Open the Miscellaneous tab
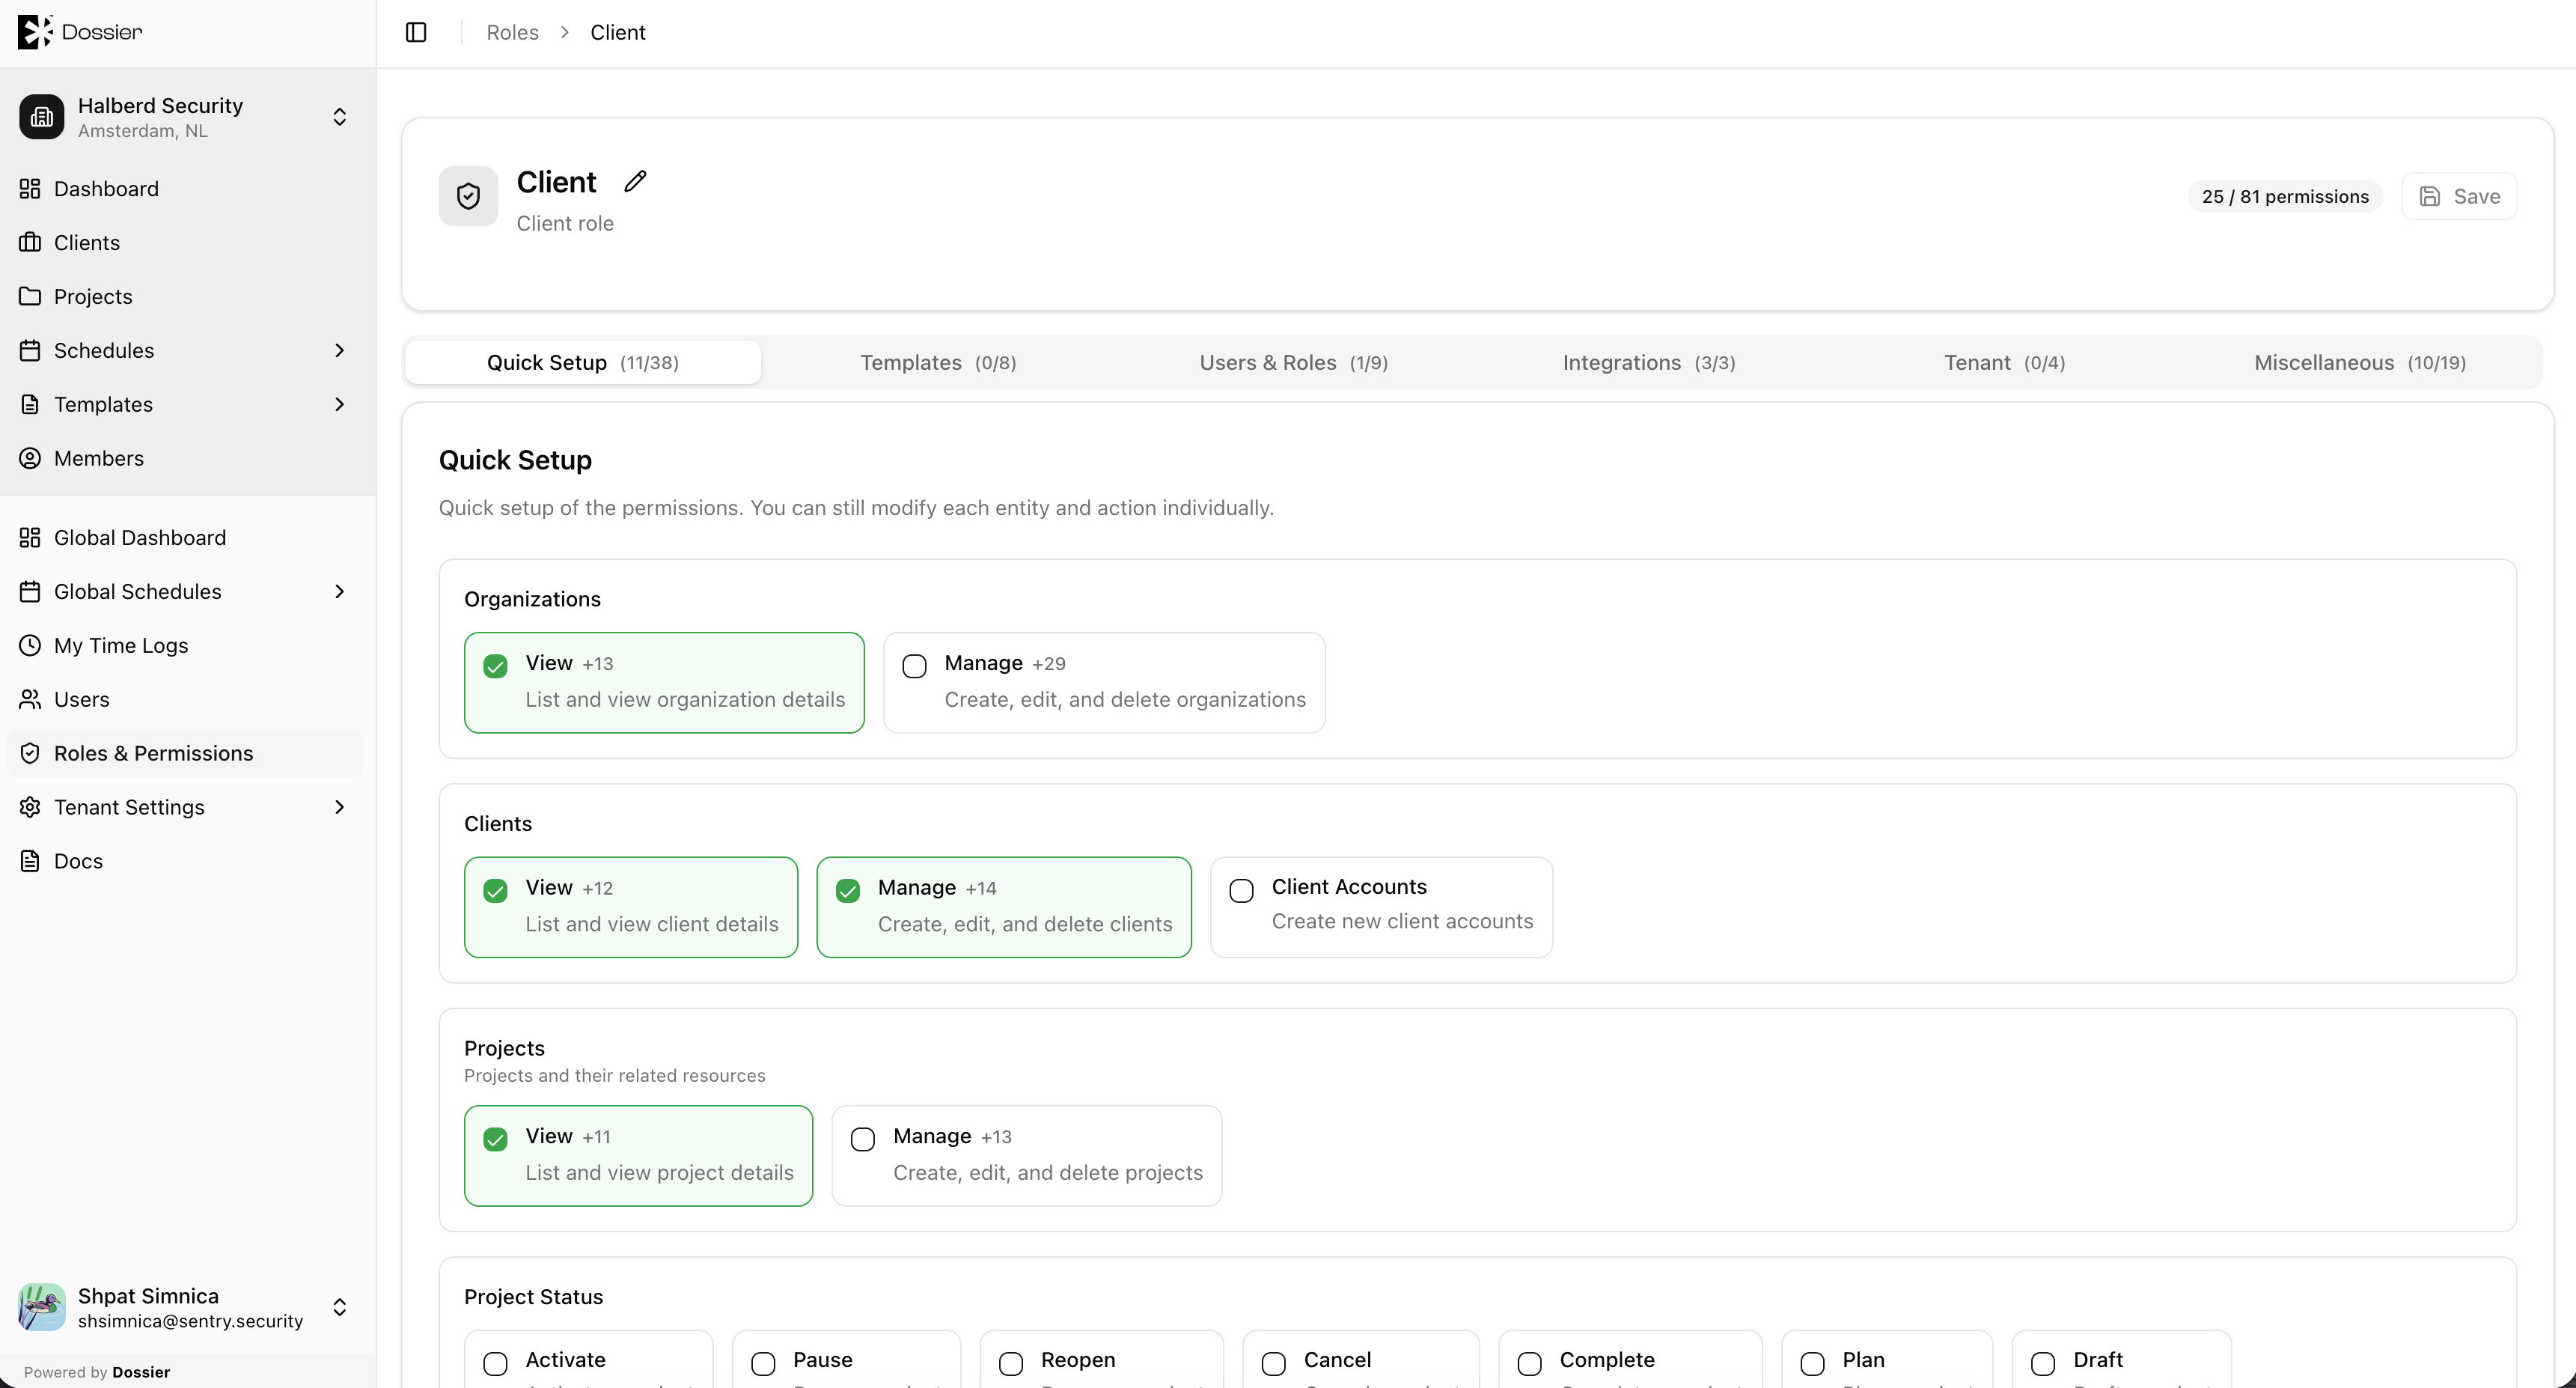The height and width of the screenshot is (1388, 2576). pyautogui.click(x=2360, y=363)
